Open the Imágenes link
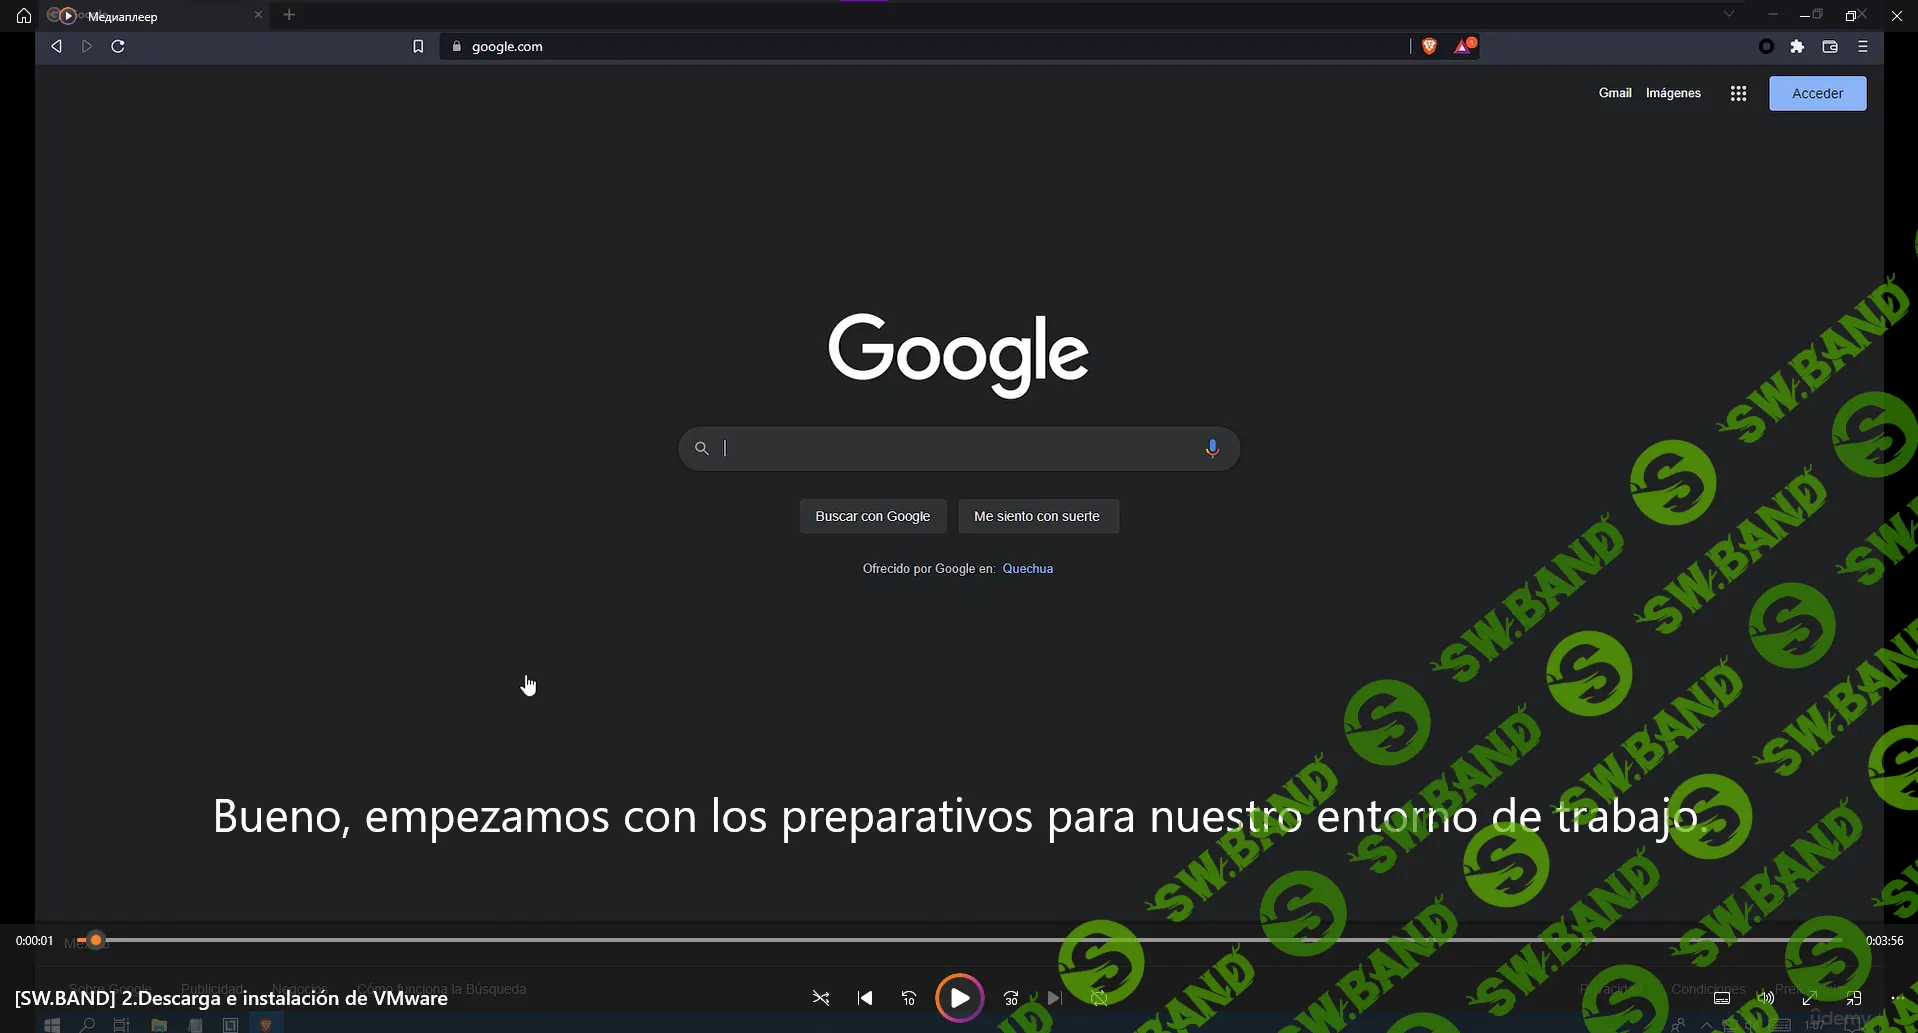This screenshot has width=1918, height=1033. pyautogui.click(x=1673, y=93)
